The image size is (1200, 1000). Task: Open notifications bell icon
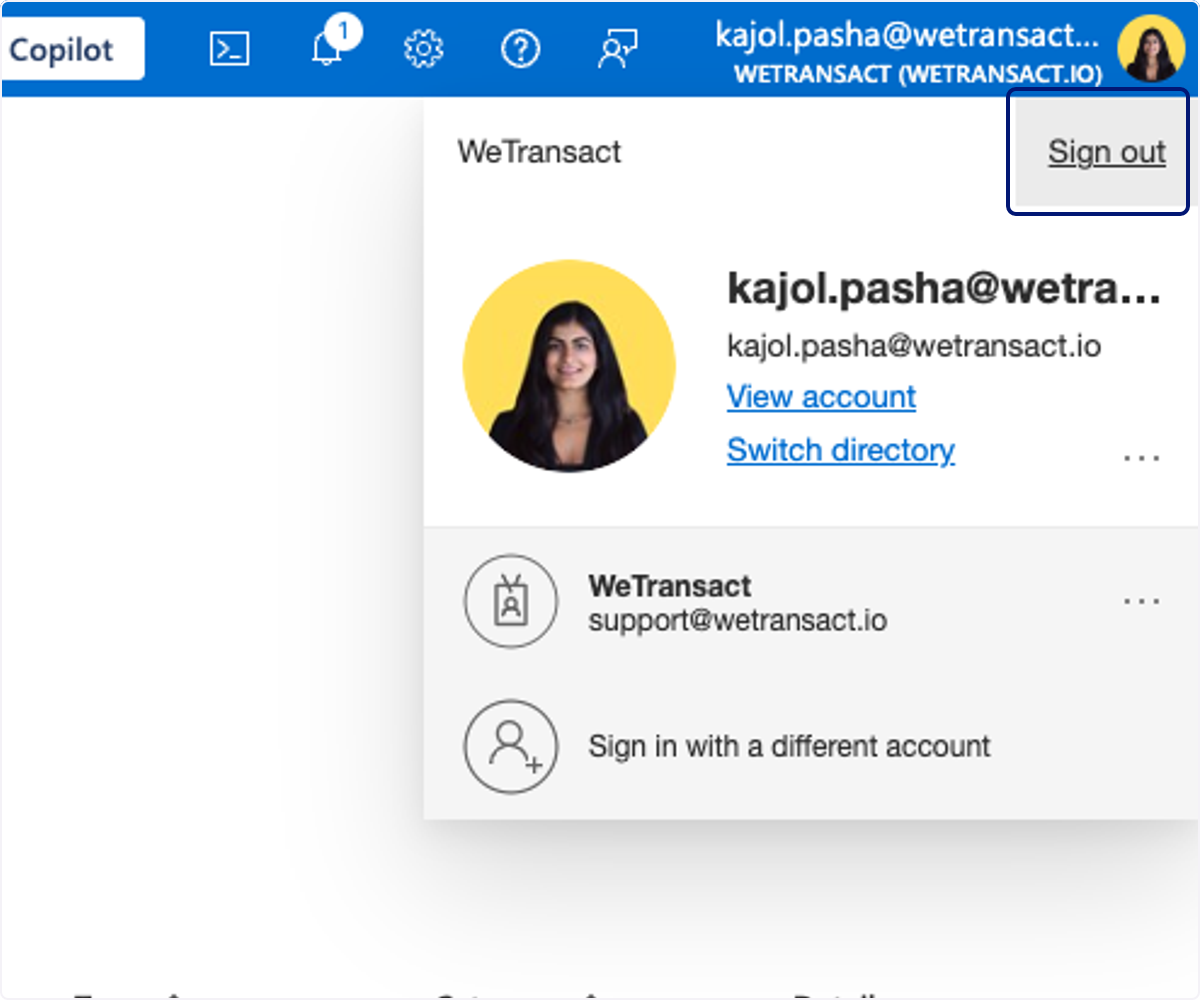tap(326, 48)
